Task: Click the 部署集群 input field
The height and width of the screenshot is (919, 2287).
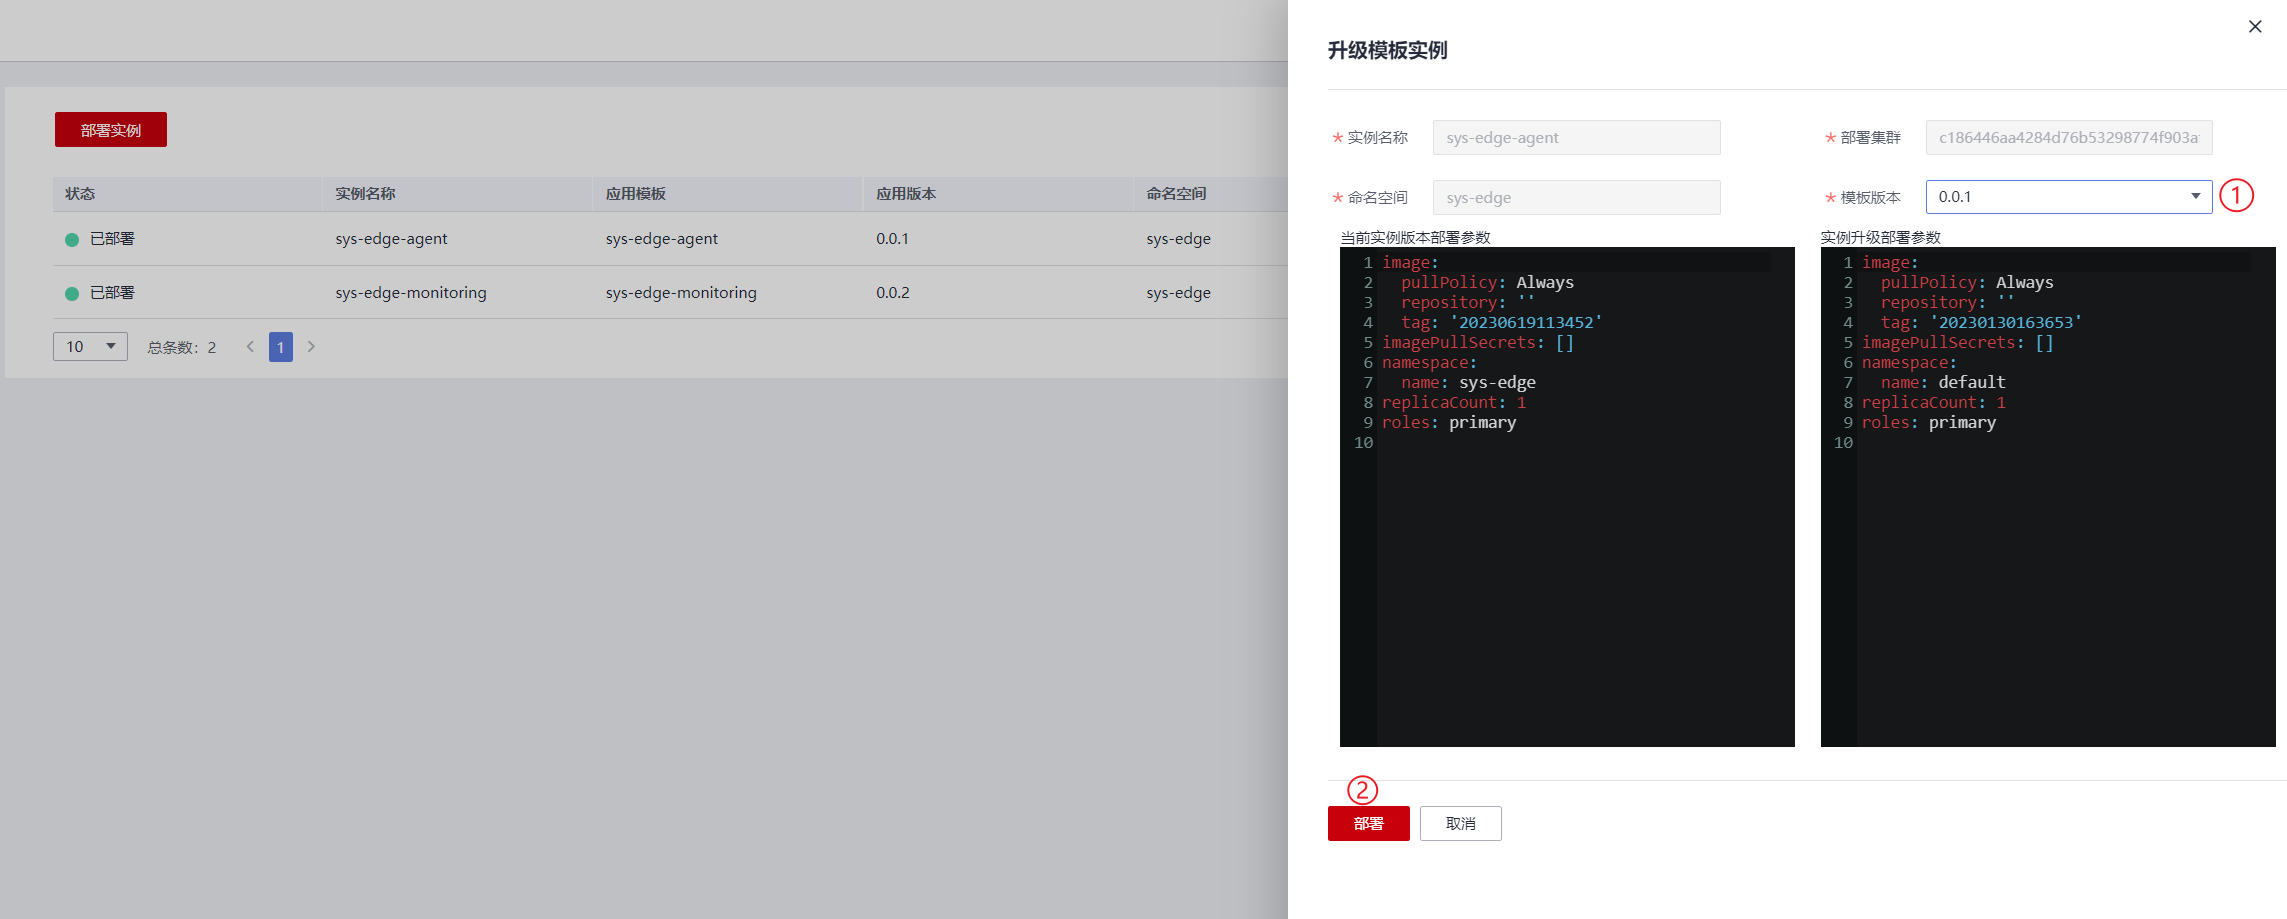Action: pos(2068,138)
